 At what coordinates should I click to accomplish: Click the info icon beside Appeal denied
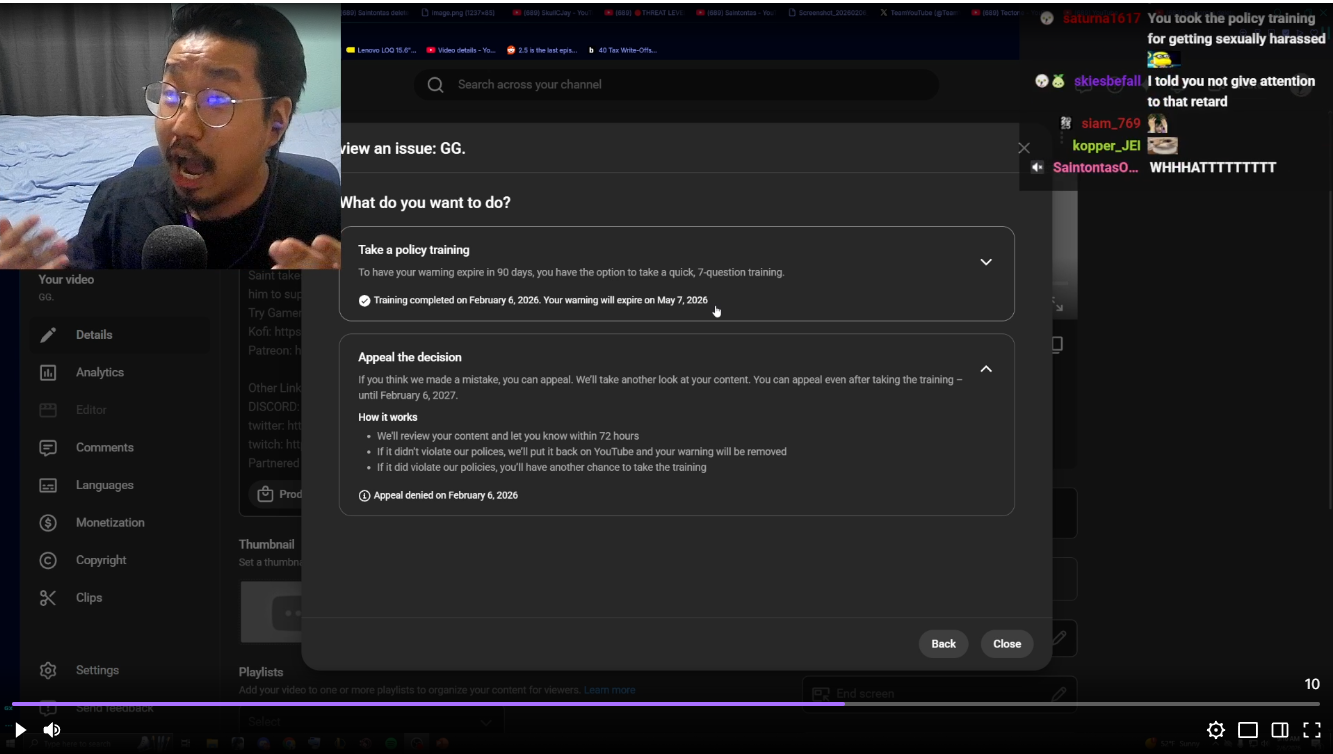point(364,496)
